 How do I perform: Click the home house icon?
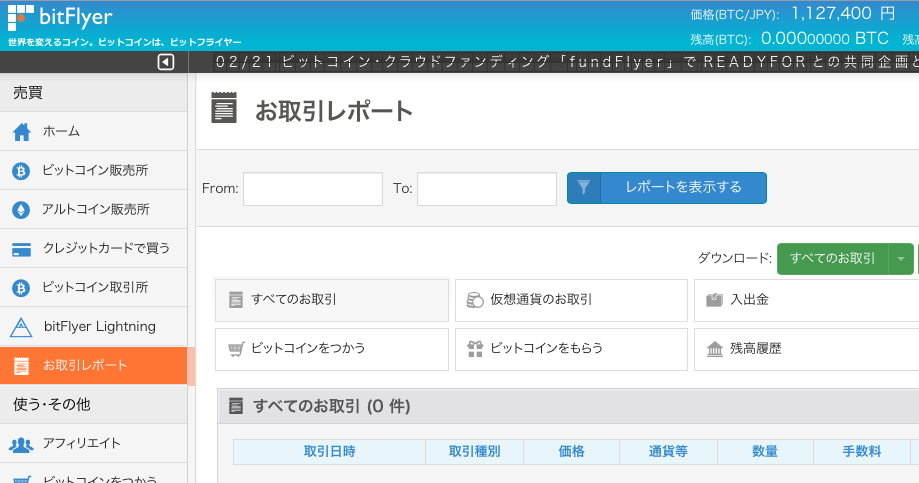[22, 132]
